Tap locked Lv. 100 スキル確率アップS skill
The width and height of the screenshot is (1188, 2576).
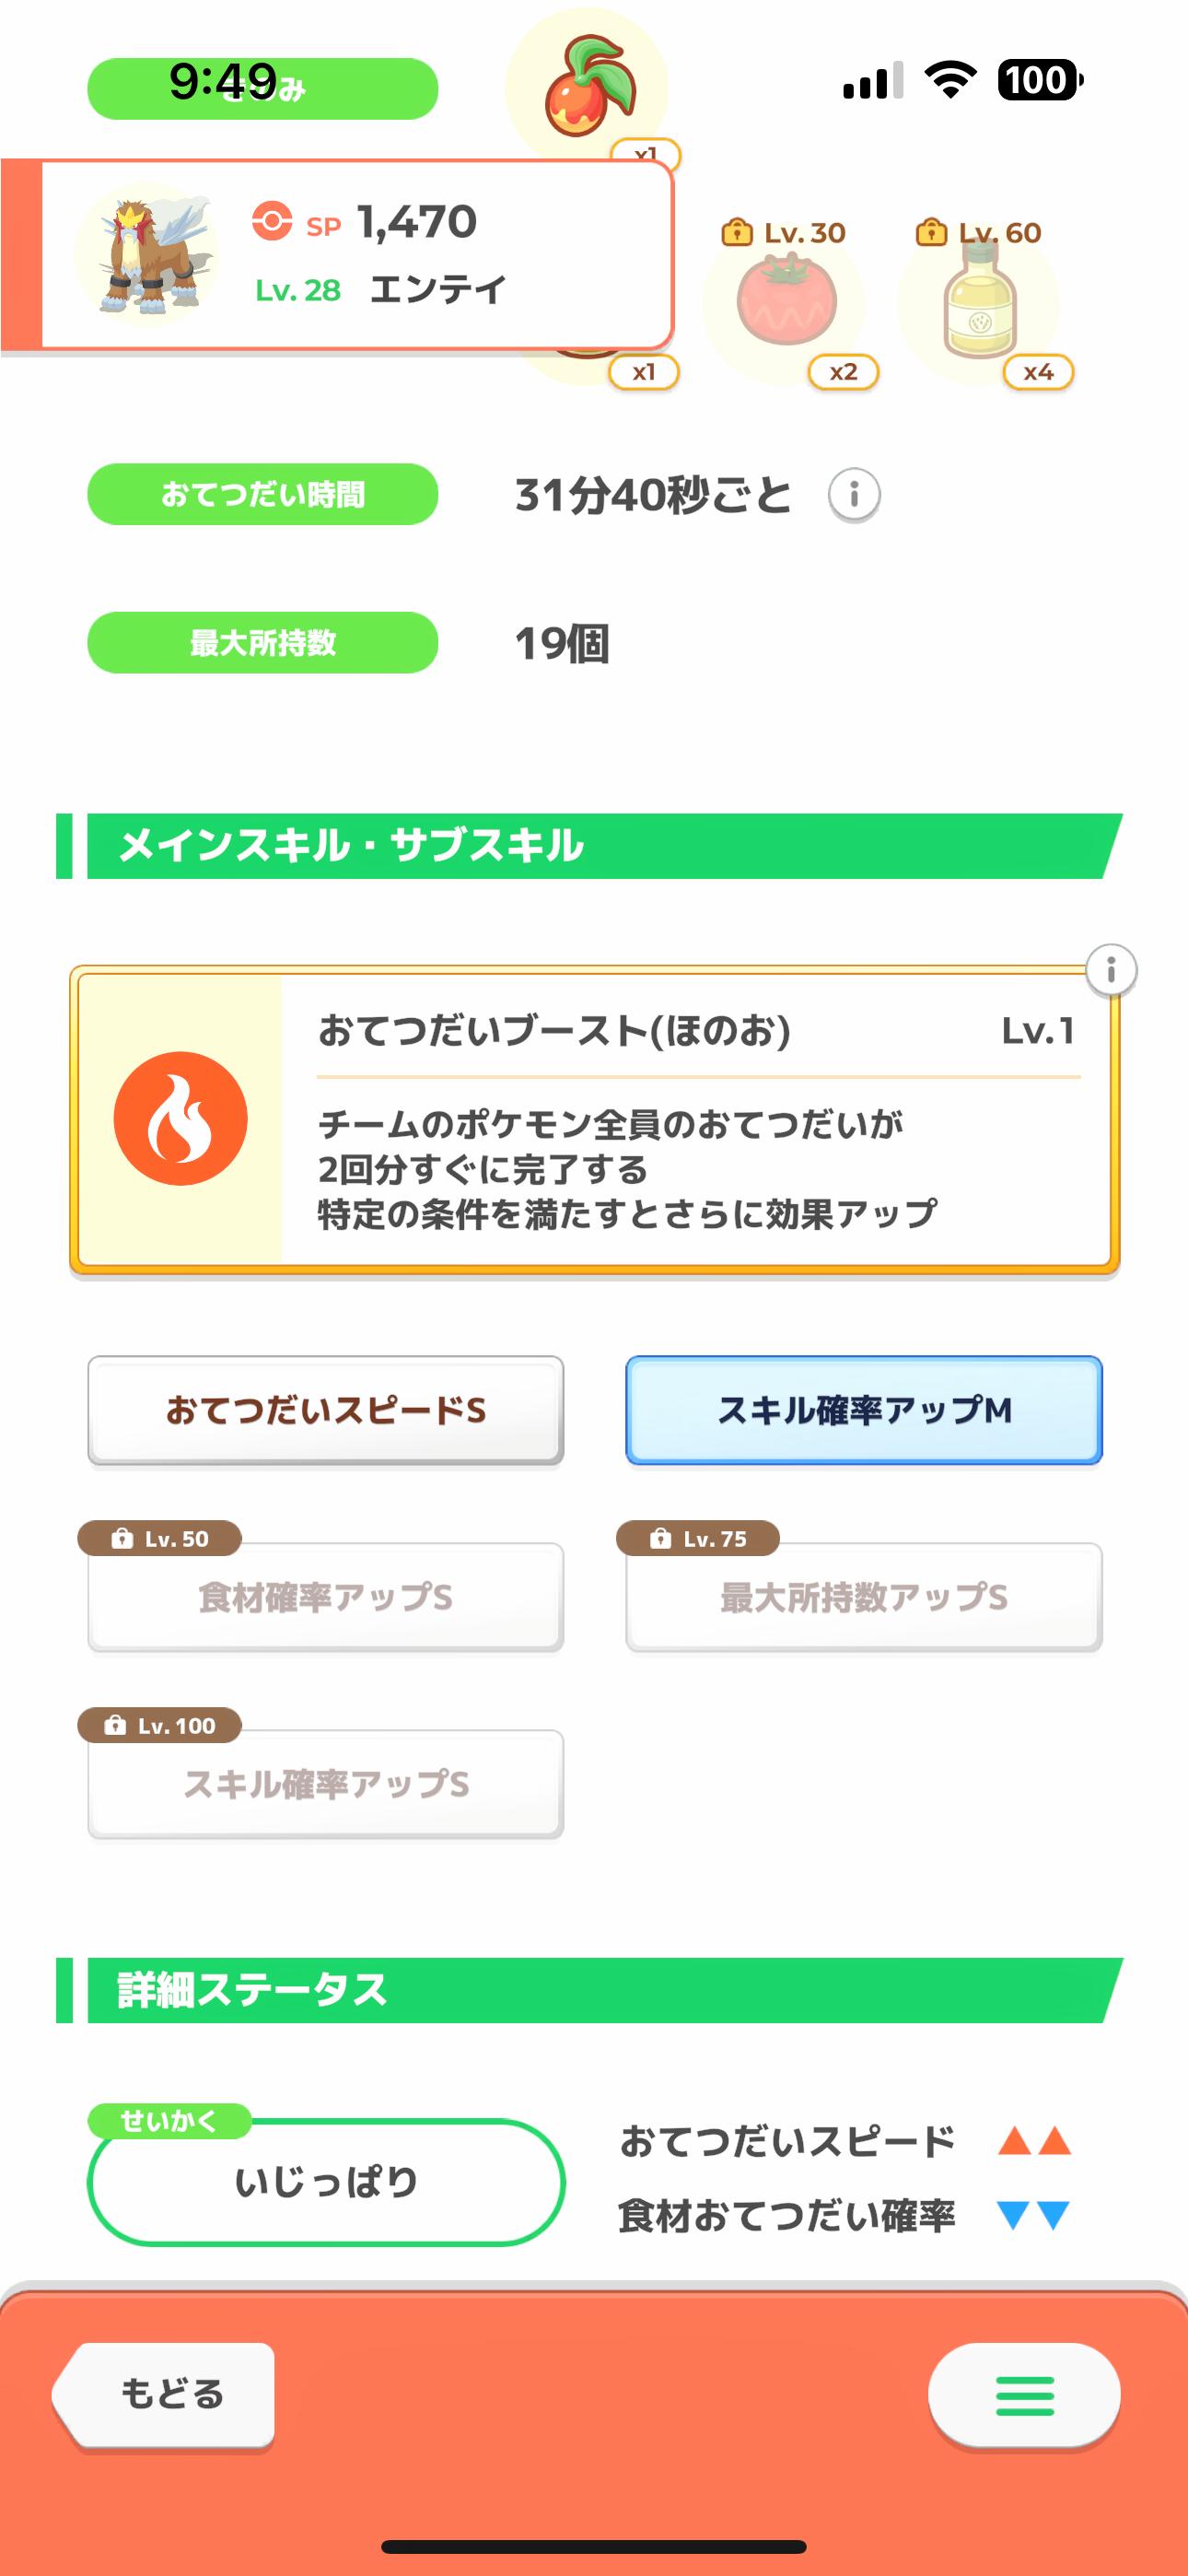tap(326, 1784)
